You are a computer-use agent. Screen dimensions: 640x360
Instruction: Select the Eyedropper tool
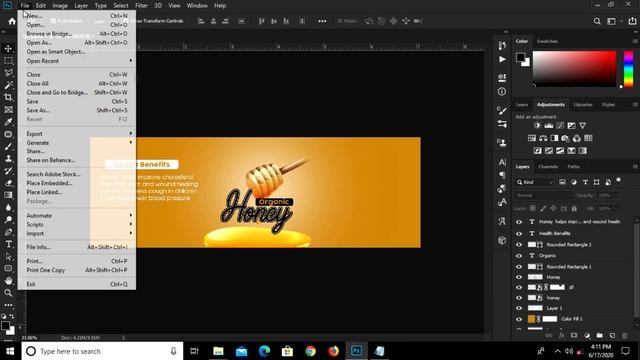[x=8, y=122]
